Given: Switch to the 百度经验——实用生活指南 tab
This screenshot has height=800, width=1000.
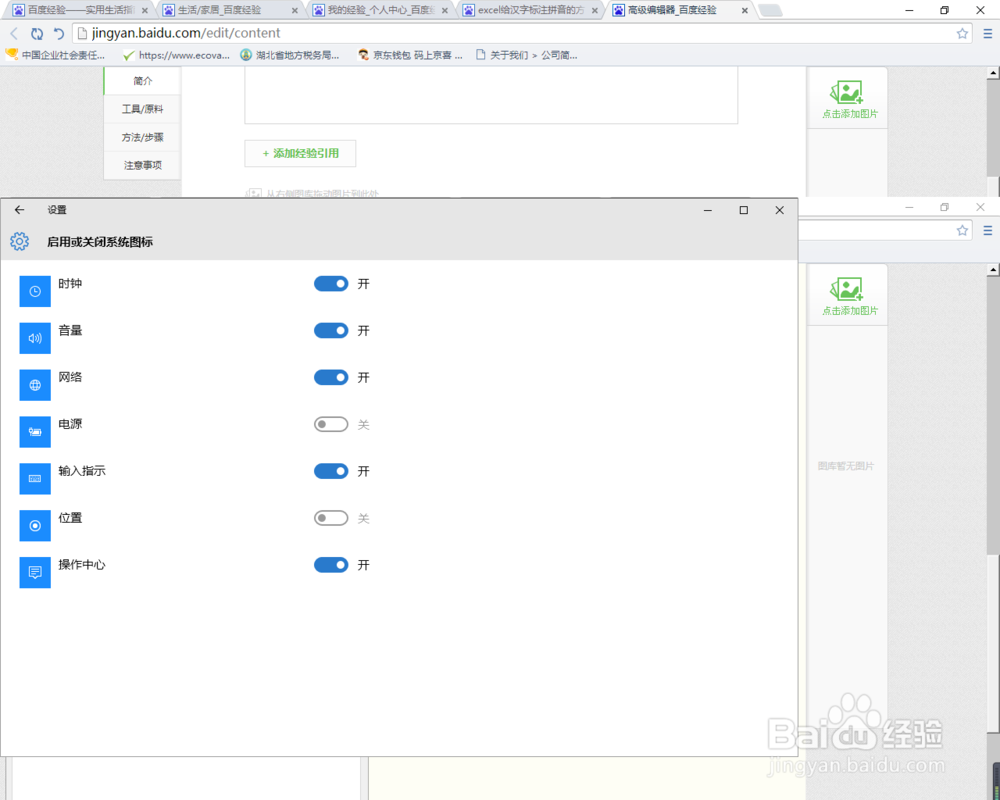Looking at the screenshot, I should pos(80,10).
